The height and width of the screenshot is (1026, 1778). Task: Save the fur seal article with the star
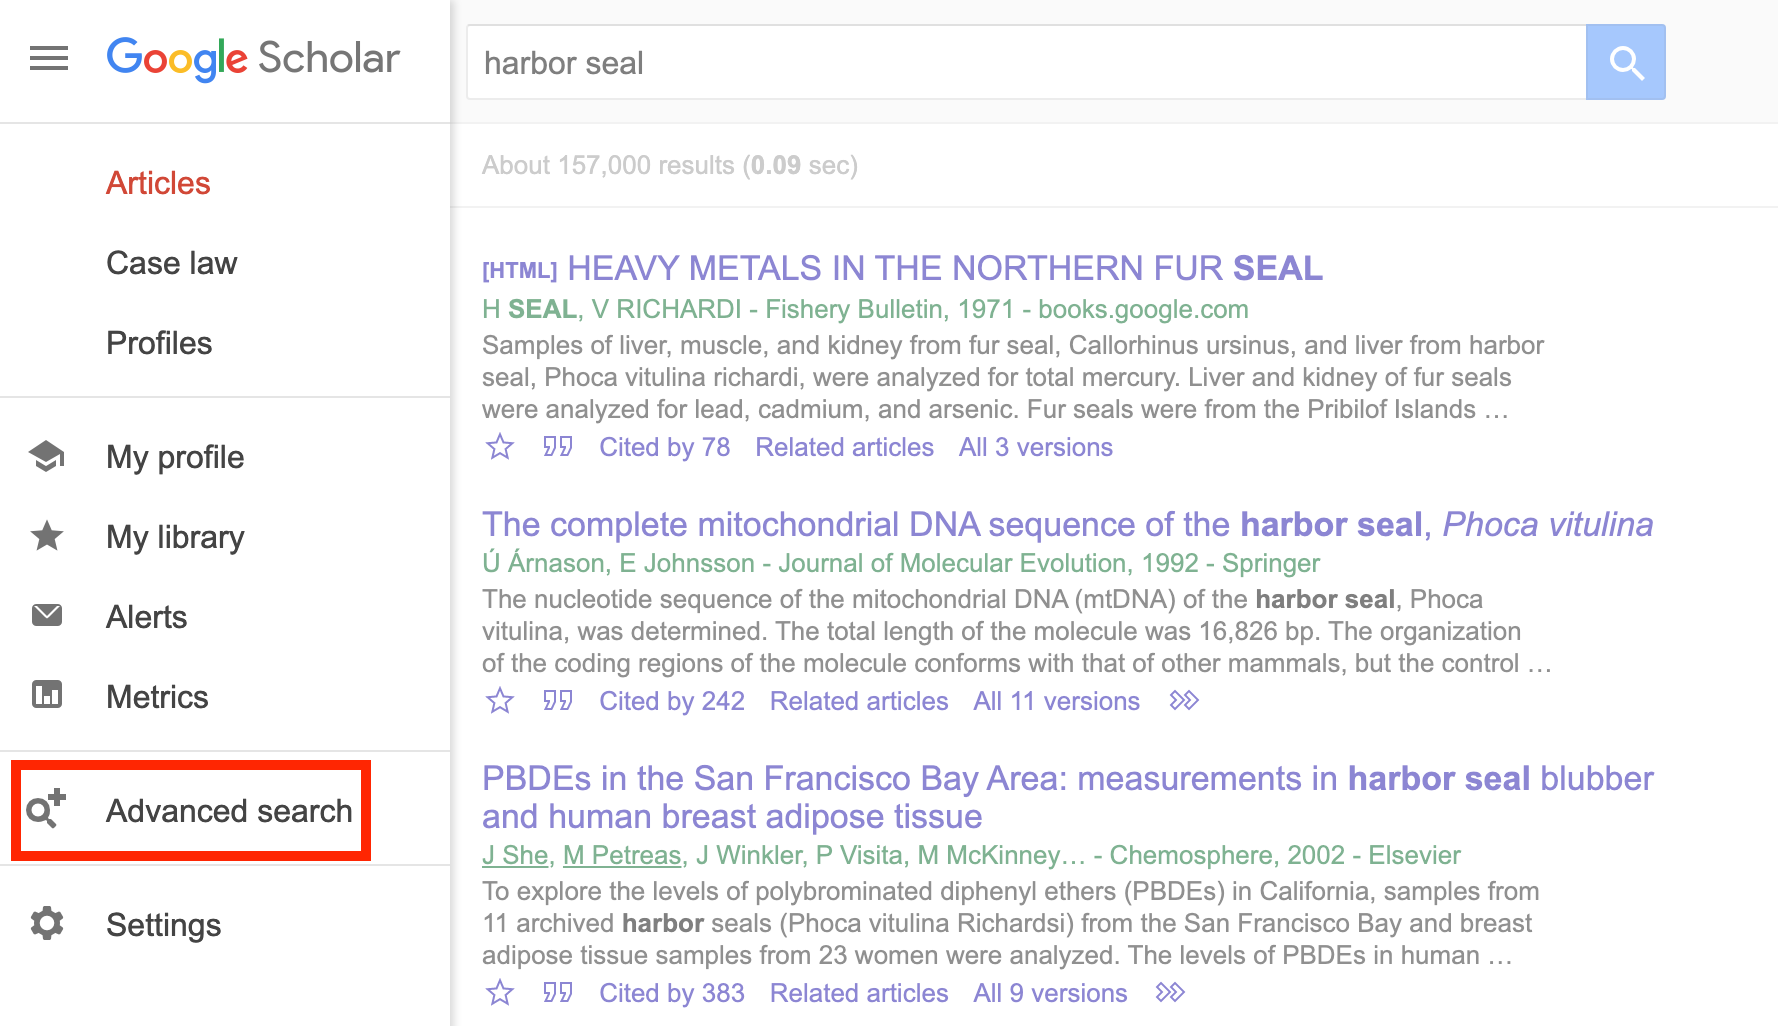click(x=499, y=447)
